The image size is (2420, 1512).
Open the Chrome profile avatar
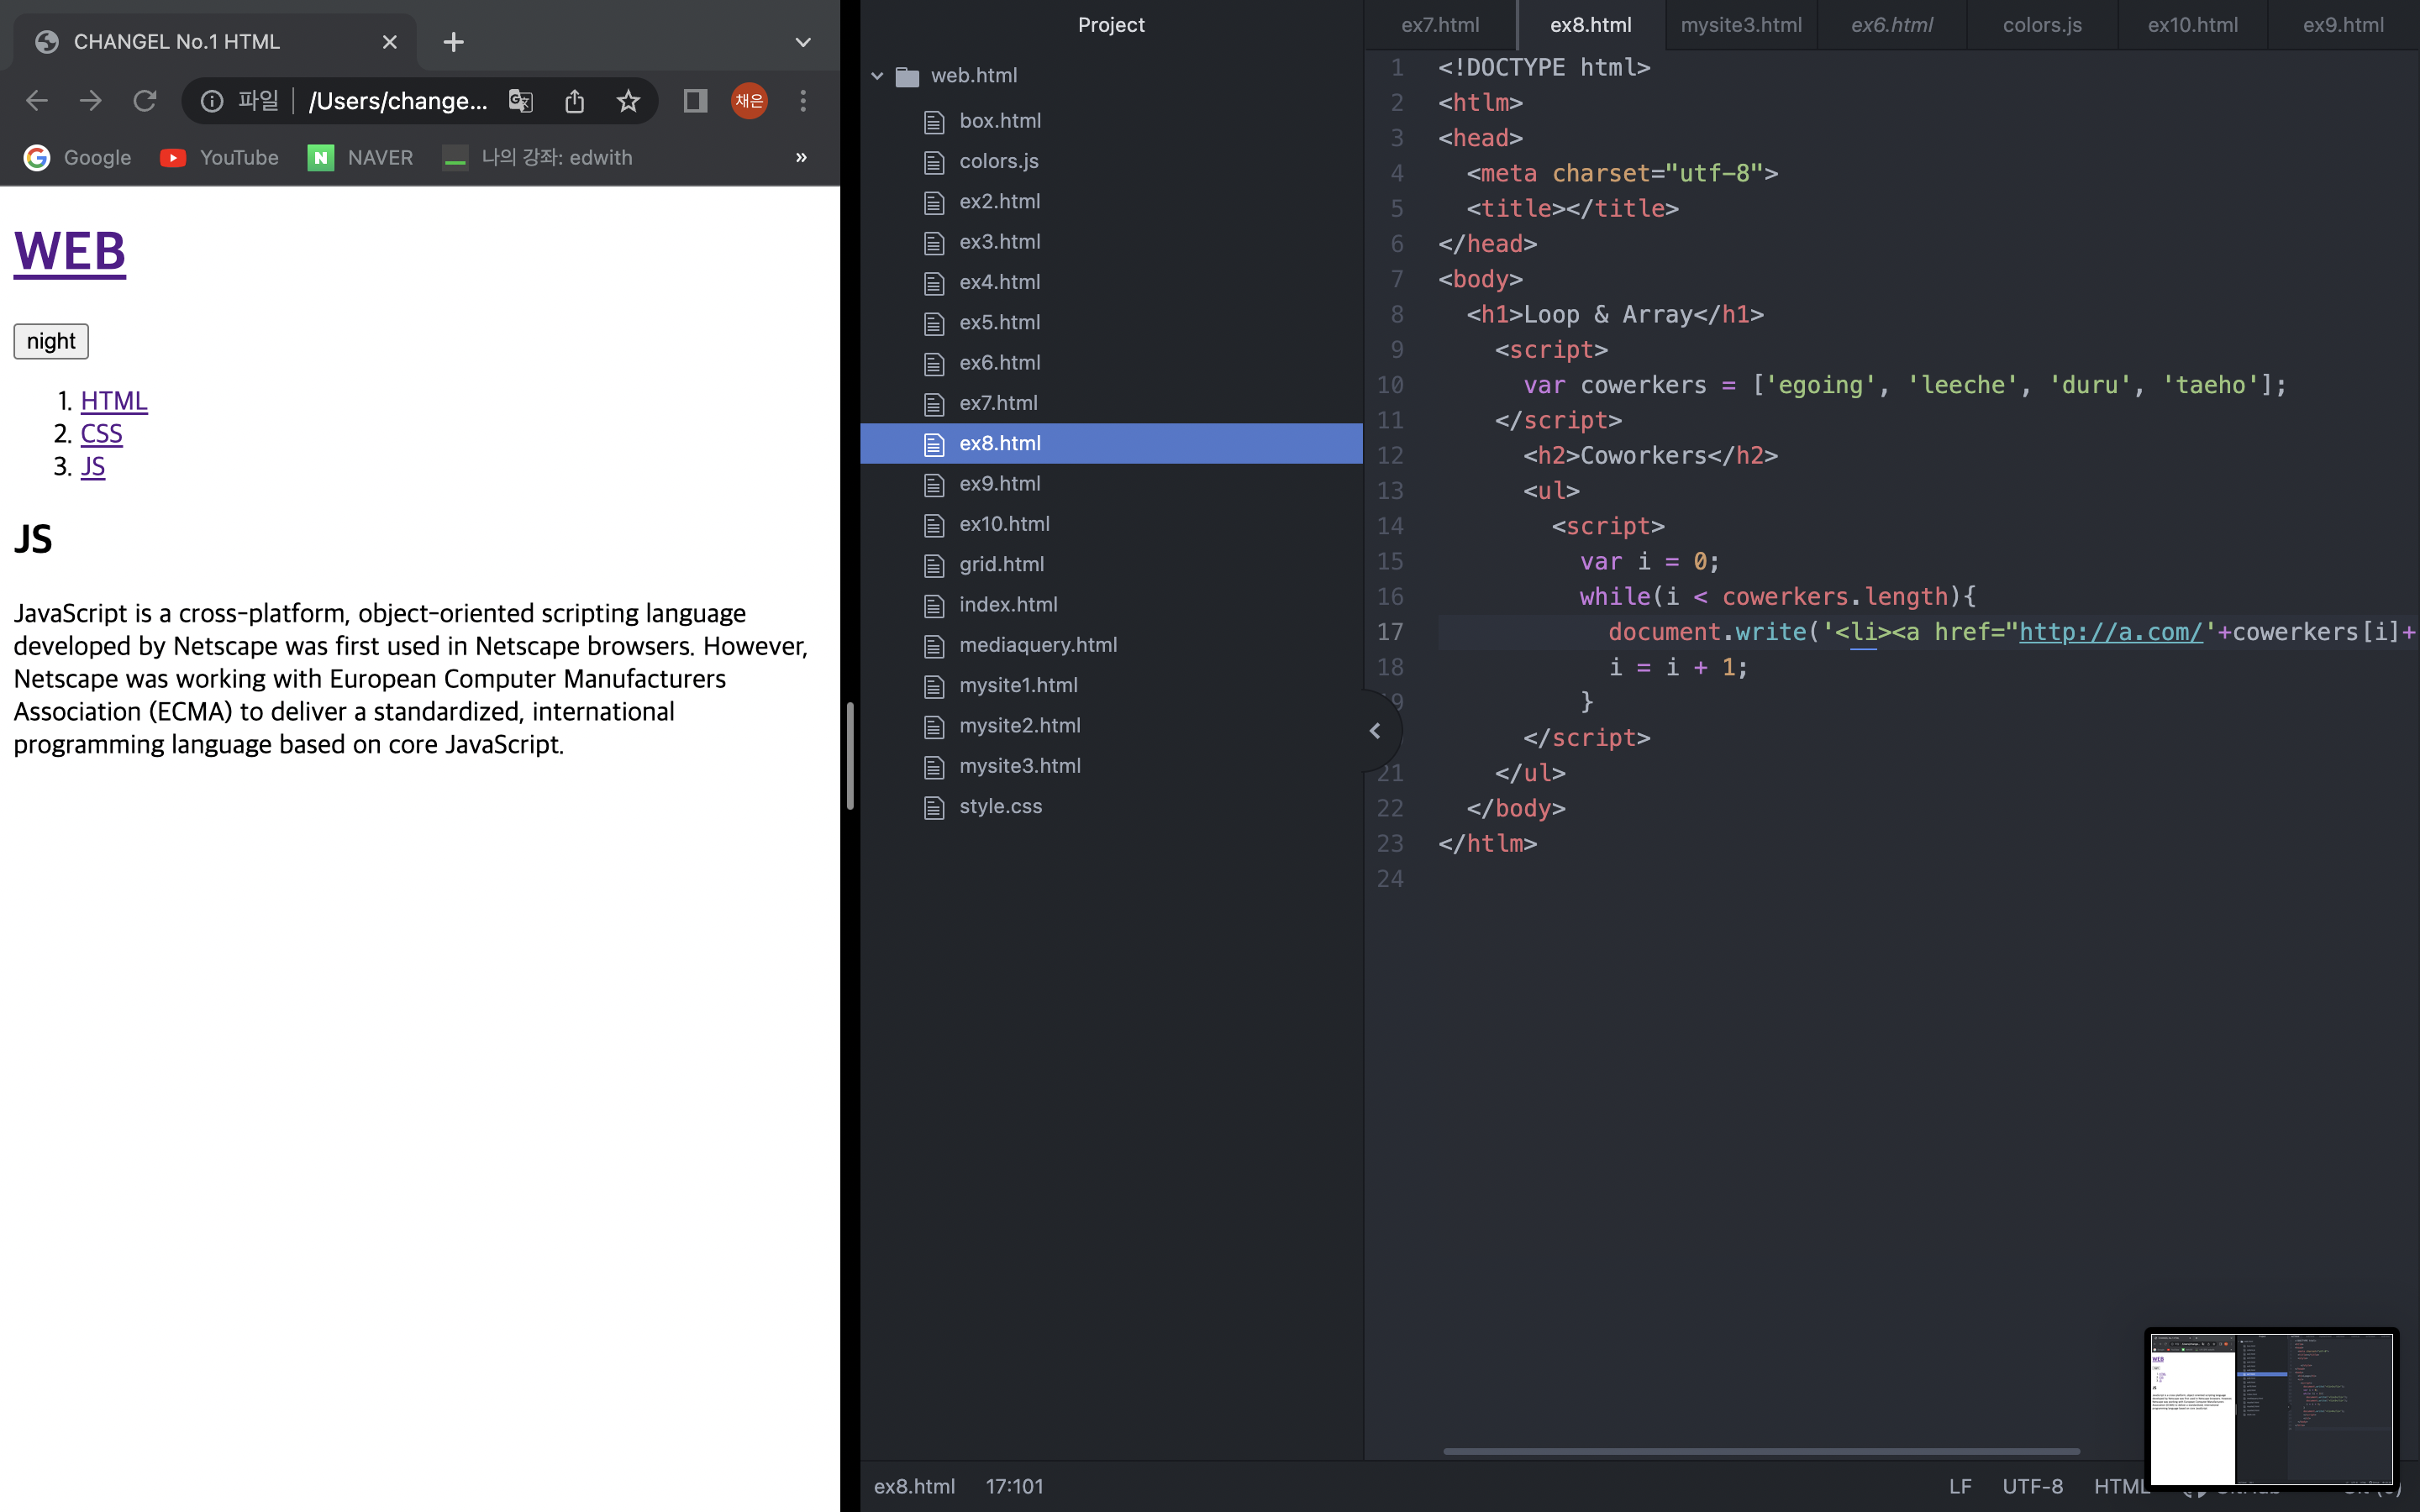point(749,101)
